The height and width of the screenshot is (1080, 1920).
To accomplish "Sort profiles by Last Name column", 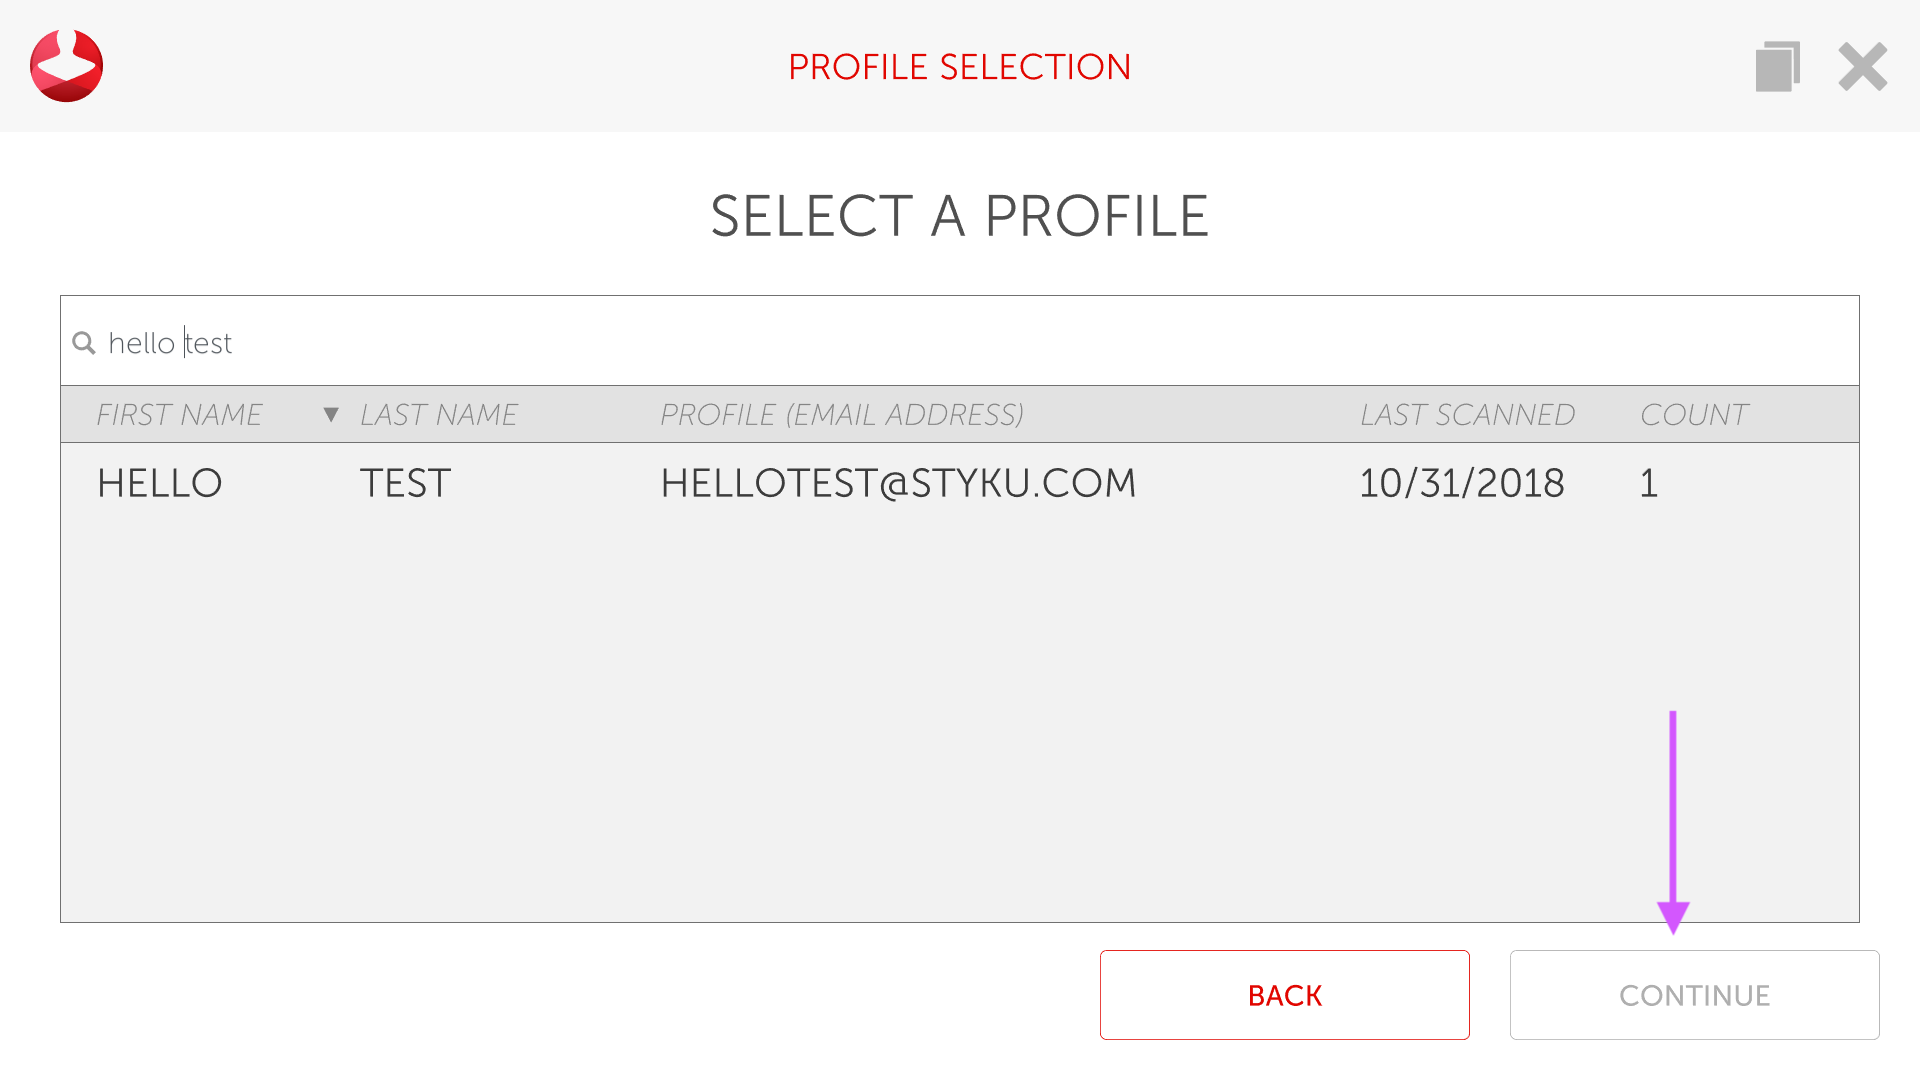I will click(x=438, y=414).
